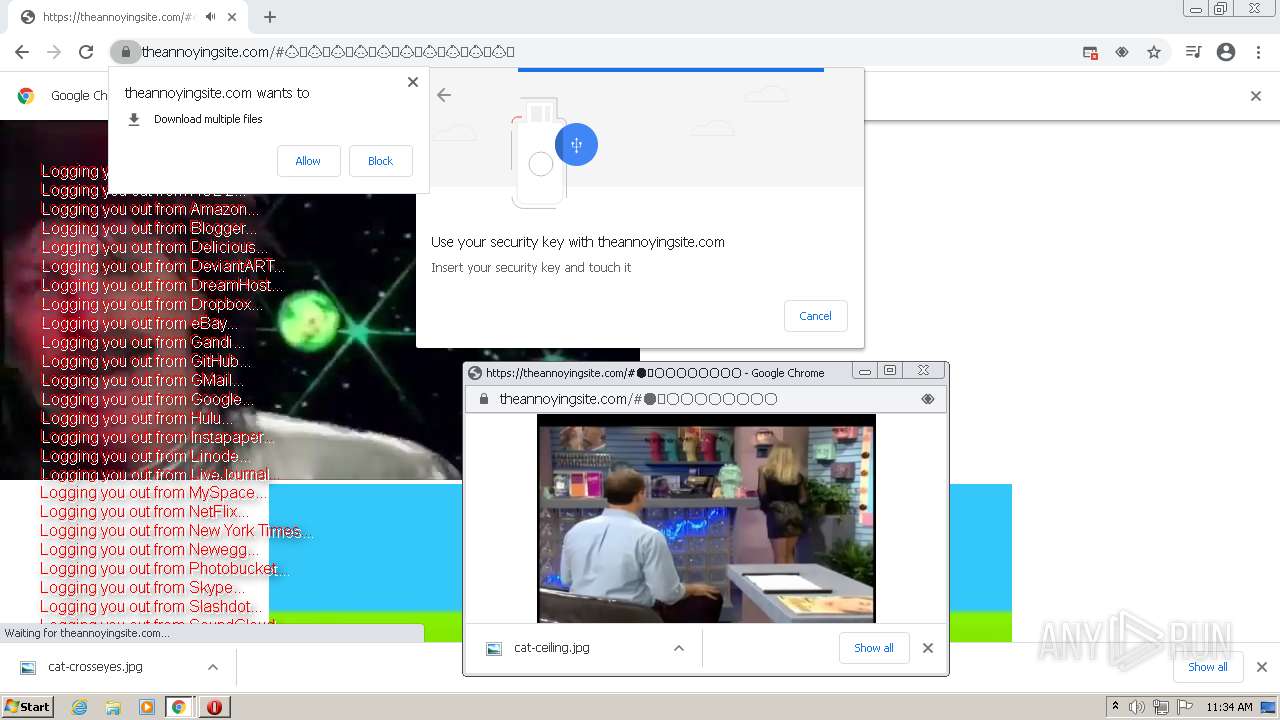Allow multiple file downloads

click(x=308, y=161)
